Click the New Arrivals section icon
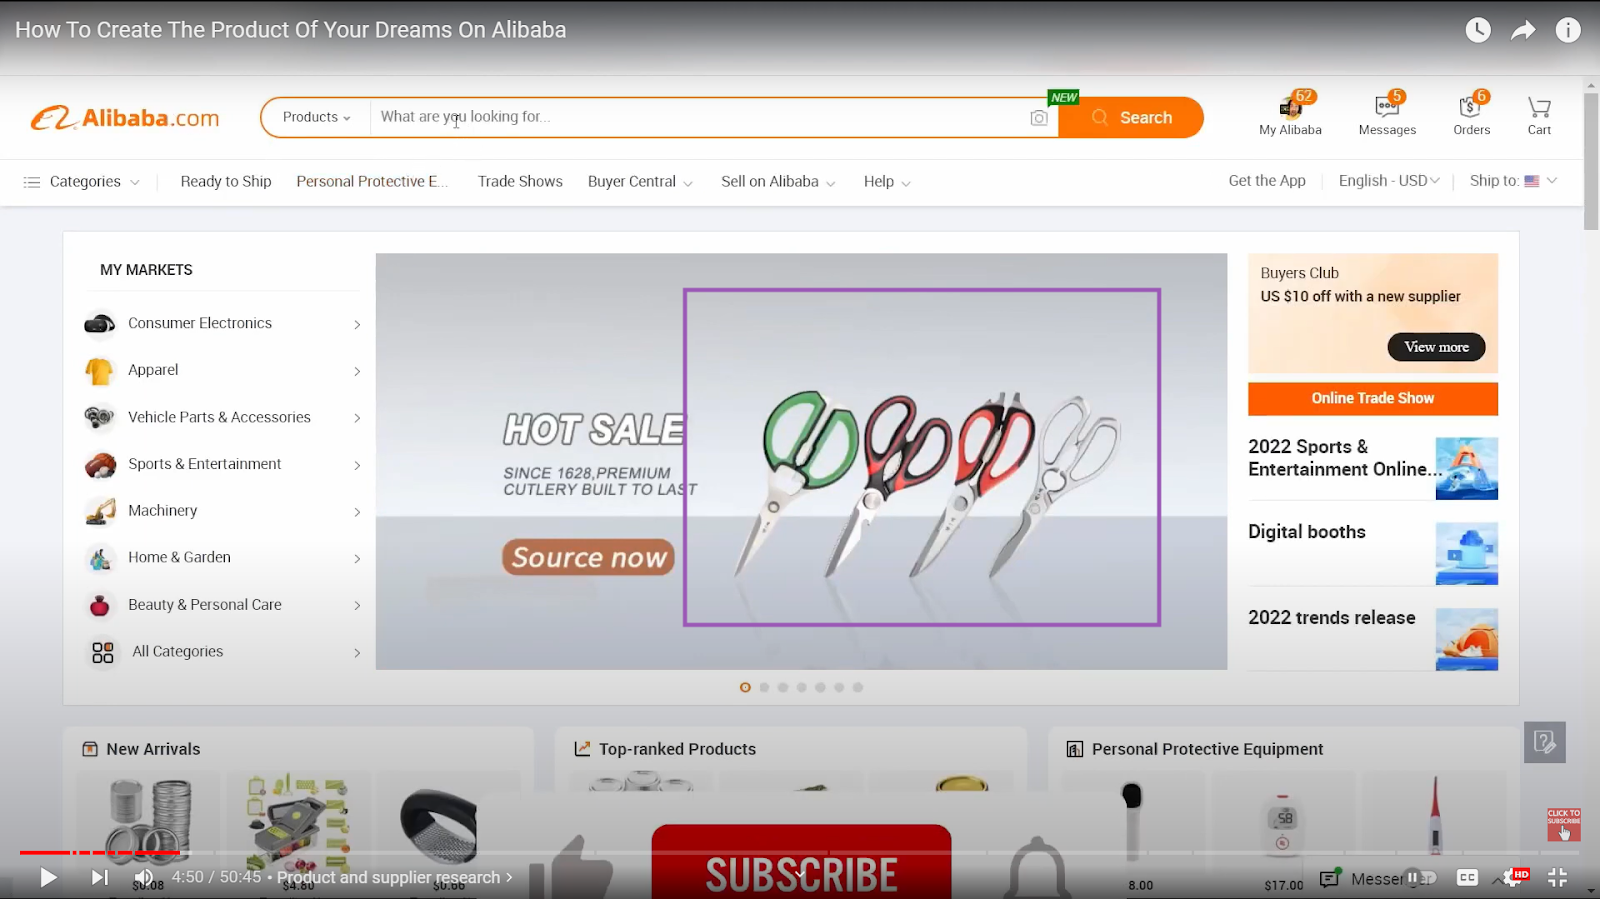This screenshot has width=1600, height=899. [x=90, y=749]
